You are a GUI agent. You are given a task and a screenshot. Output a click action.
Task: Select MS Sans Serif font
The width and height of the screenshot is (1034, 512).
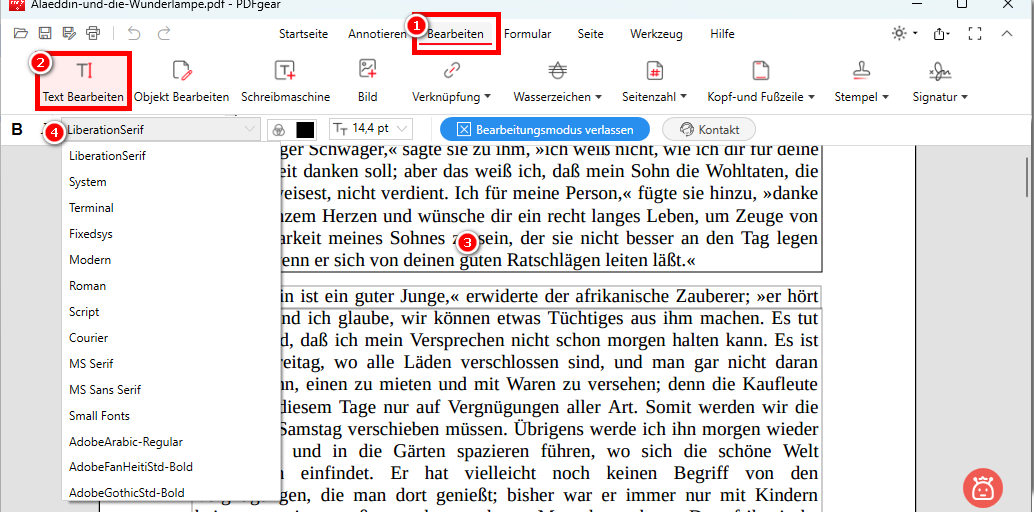pos(171,390)
